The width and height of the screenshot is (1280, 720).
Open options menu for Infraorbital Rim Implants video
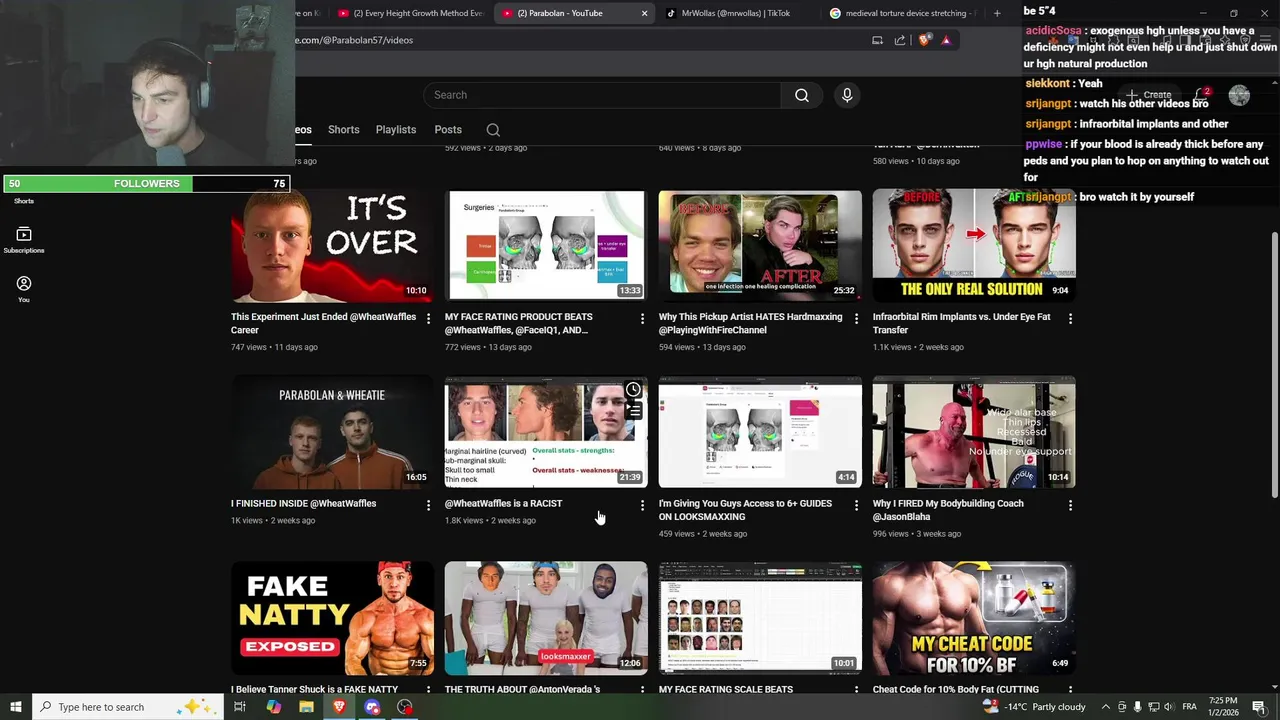(1070, 318)
